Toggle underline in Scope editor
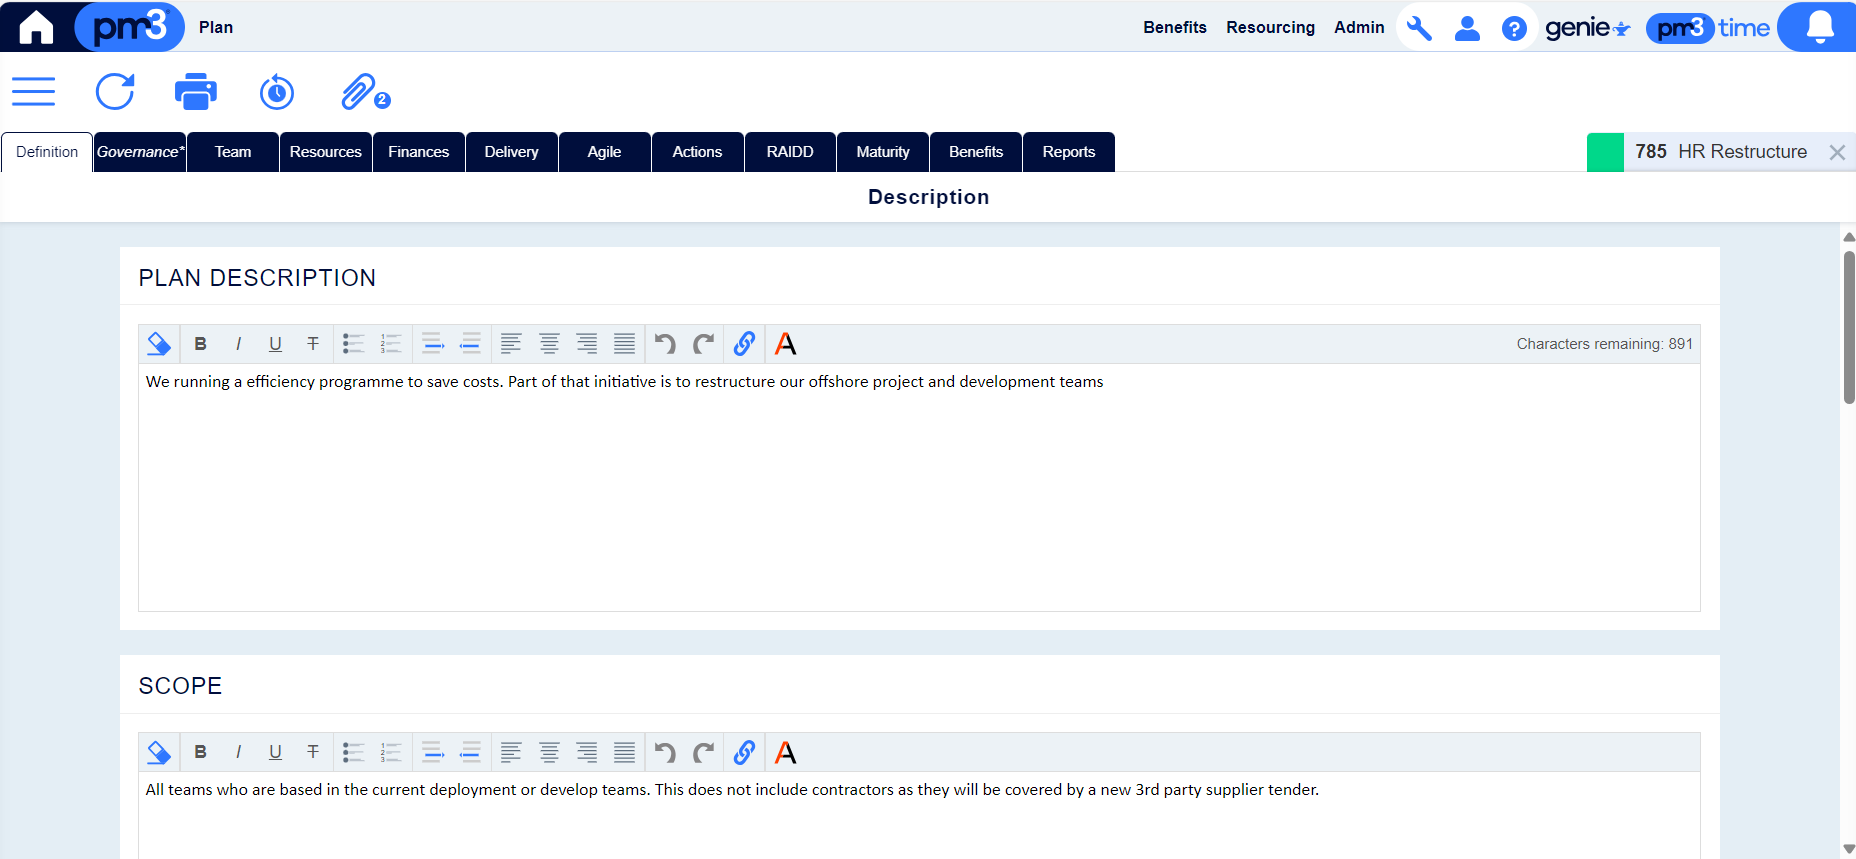 point(275,752)
